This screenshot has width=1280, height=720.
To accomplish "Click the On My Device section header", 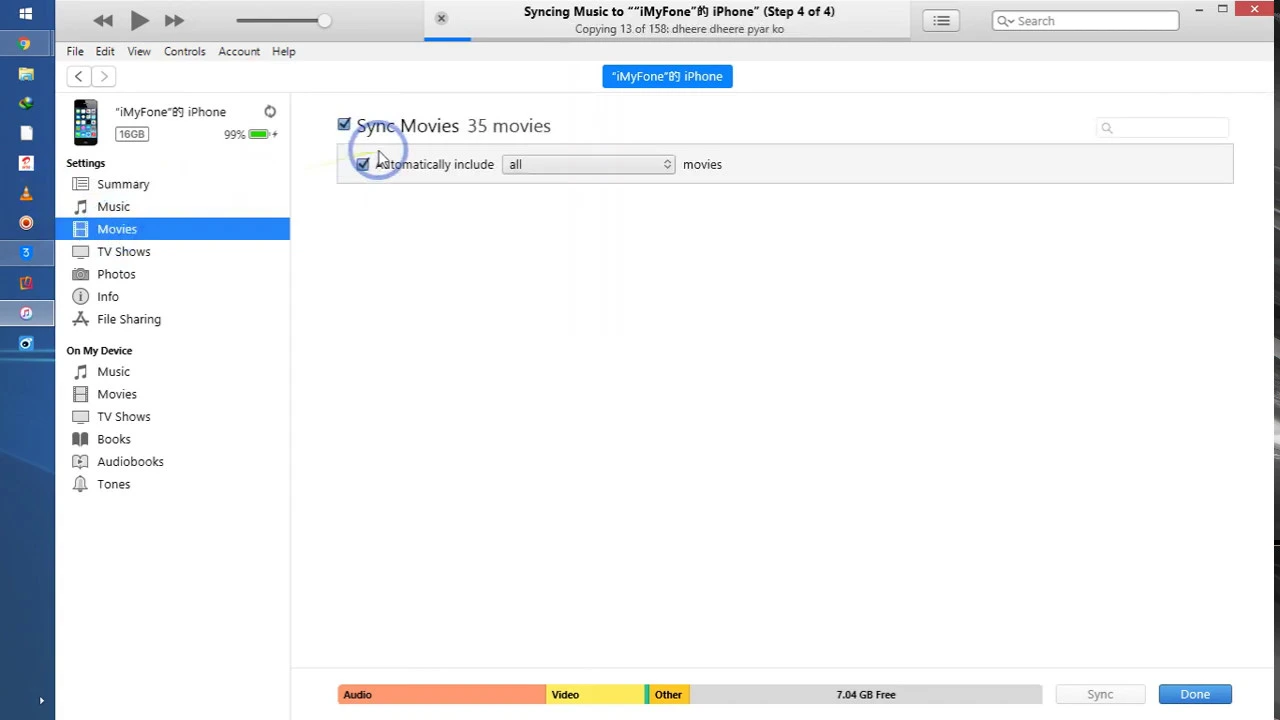I will (99, 350).
